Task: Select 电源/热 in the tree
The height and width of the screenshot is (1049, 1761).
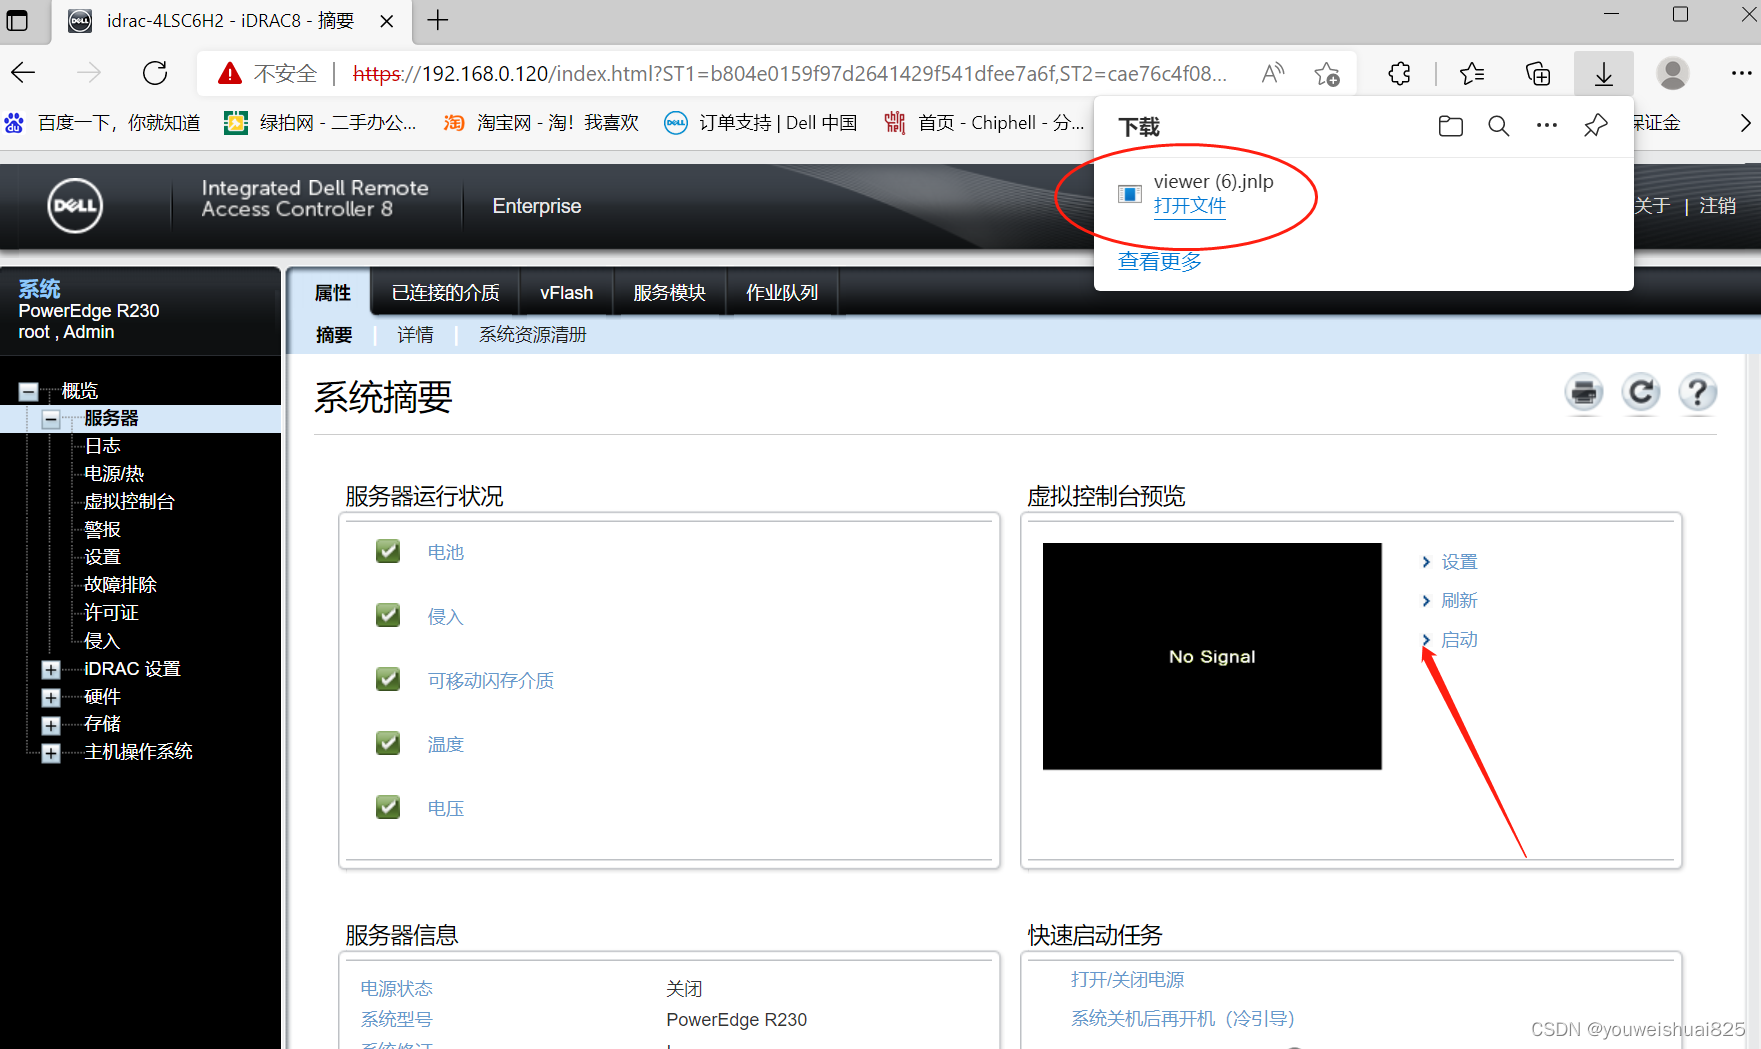Action: pyautogui.click(x=114, y=474)
